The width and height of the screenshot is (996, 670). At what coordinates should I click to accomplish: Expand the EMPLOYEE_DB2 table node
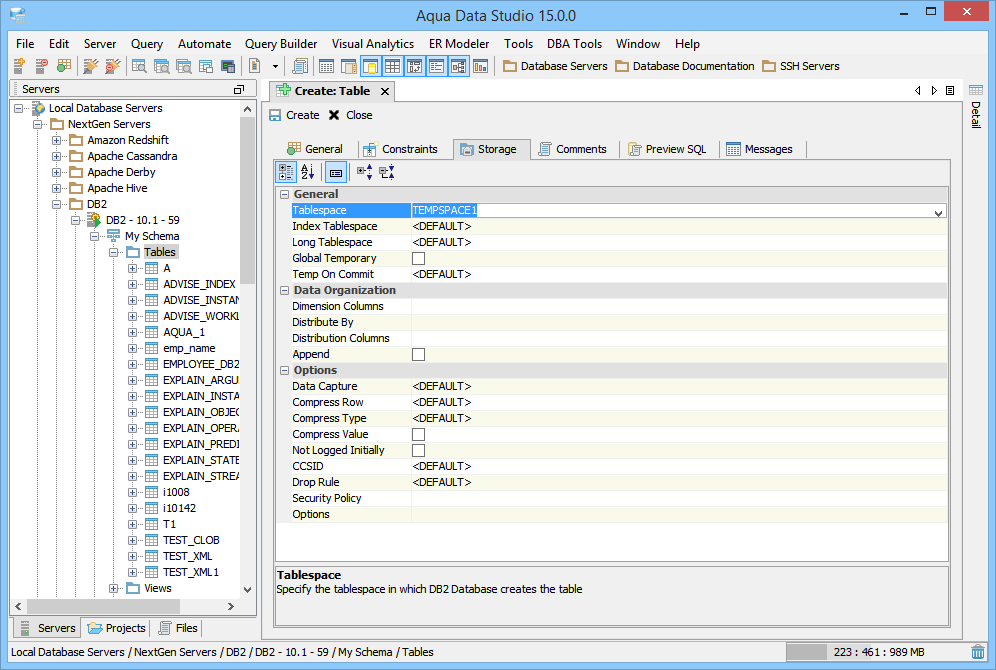132,365
